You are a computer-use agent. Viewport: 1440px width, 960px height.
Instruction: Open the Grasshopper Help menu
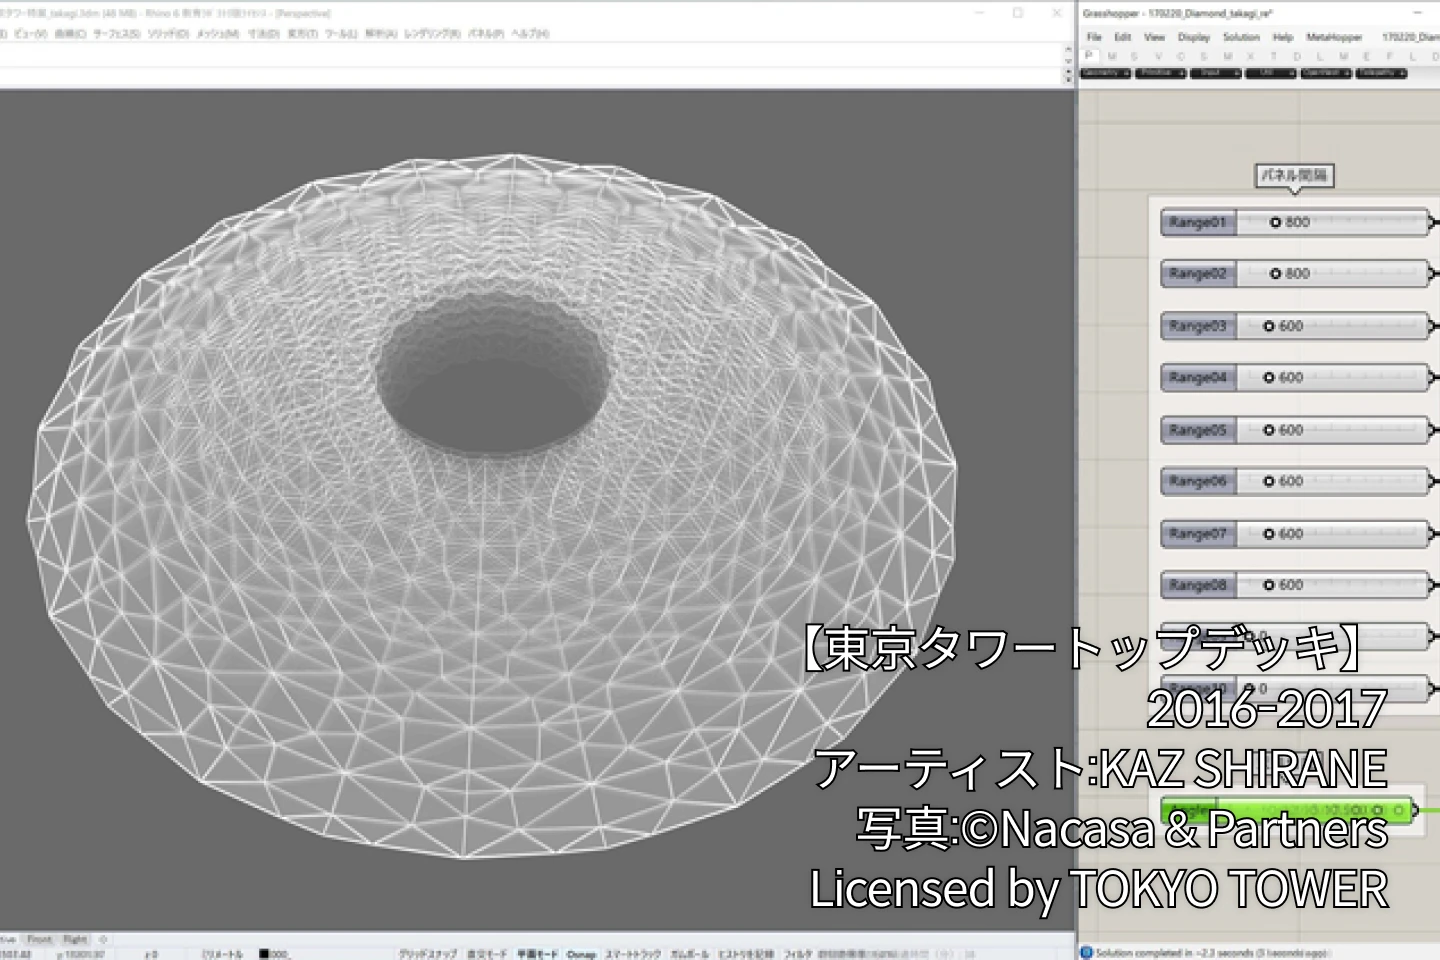(x=1283, y=37)
